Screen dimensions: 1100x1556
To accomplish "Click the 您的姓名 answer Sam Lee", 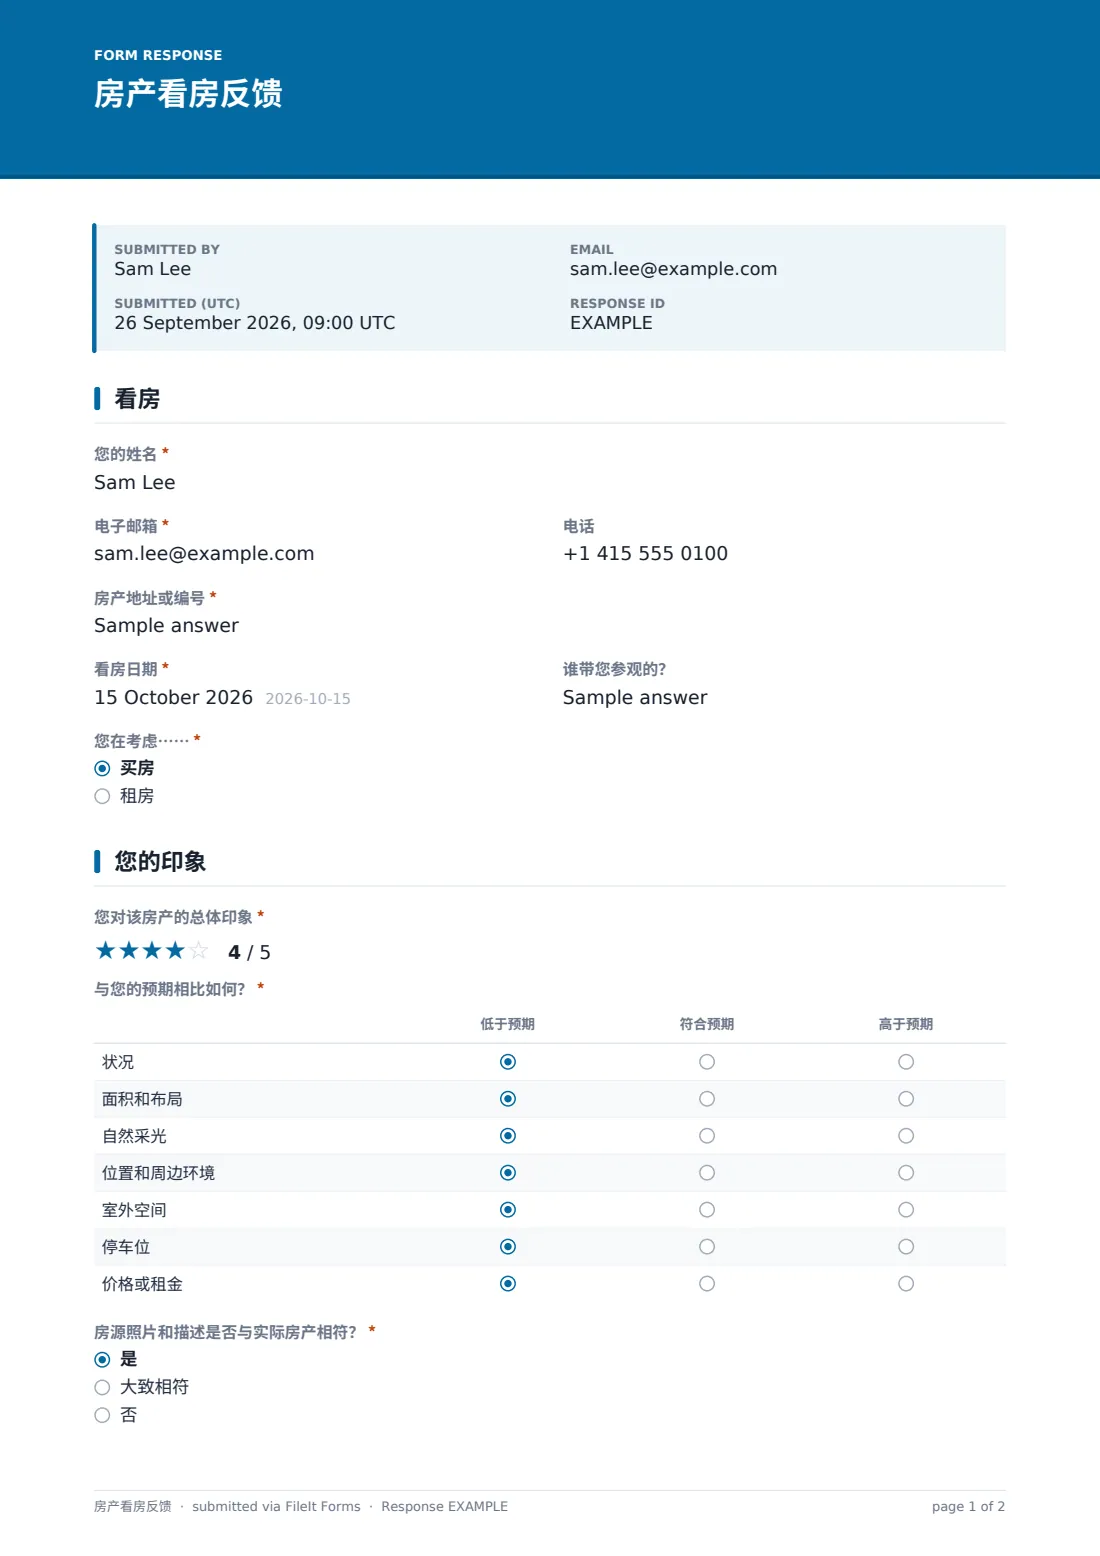I will coord(135,483).
